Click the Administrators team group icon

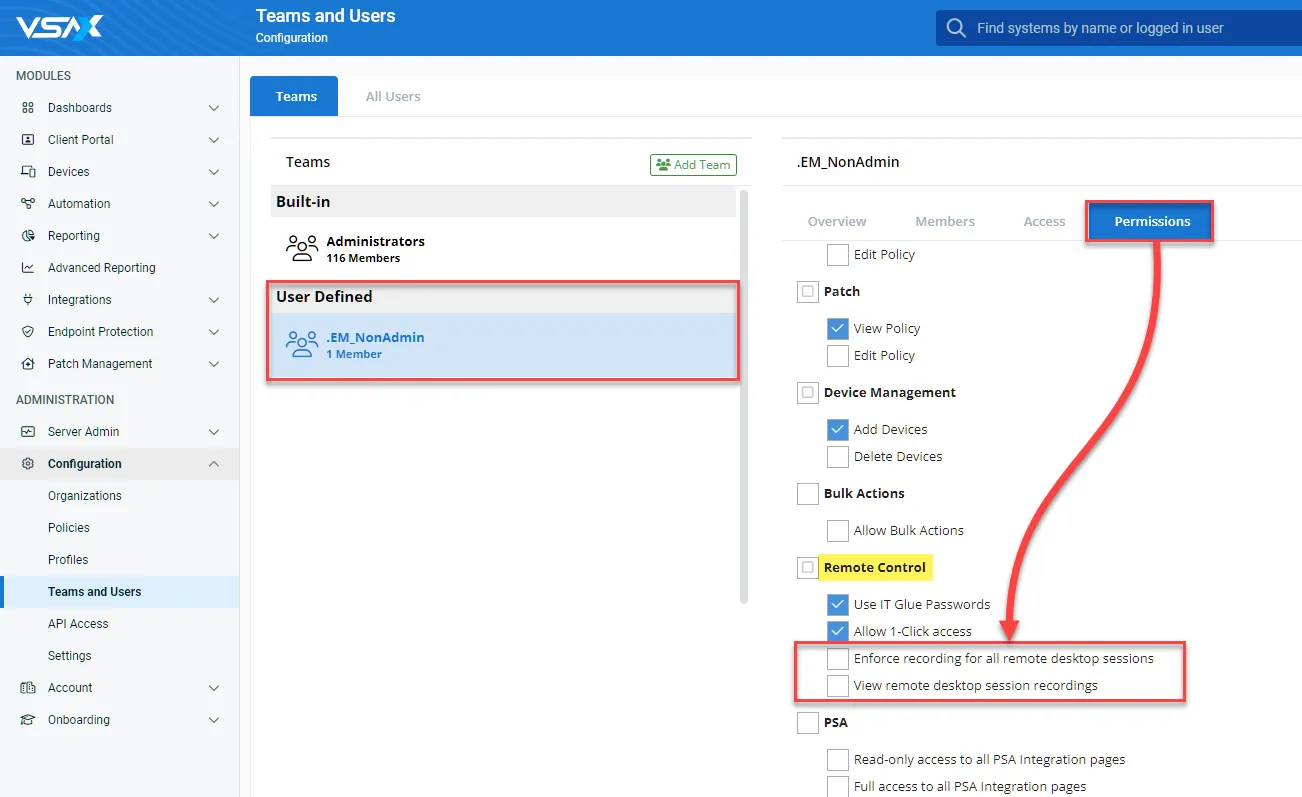(301, 248)
